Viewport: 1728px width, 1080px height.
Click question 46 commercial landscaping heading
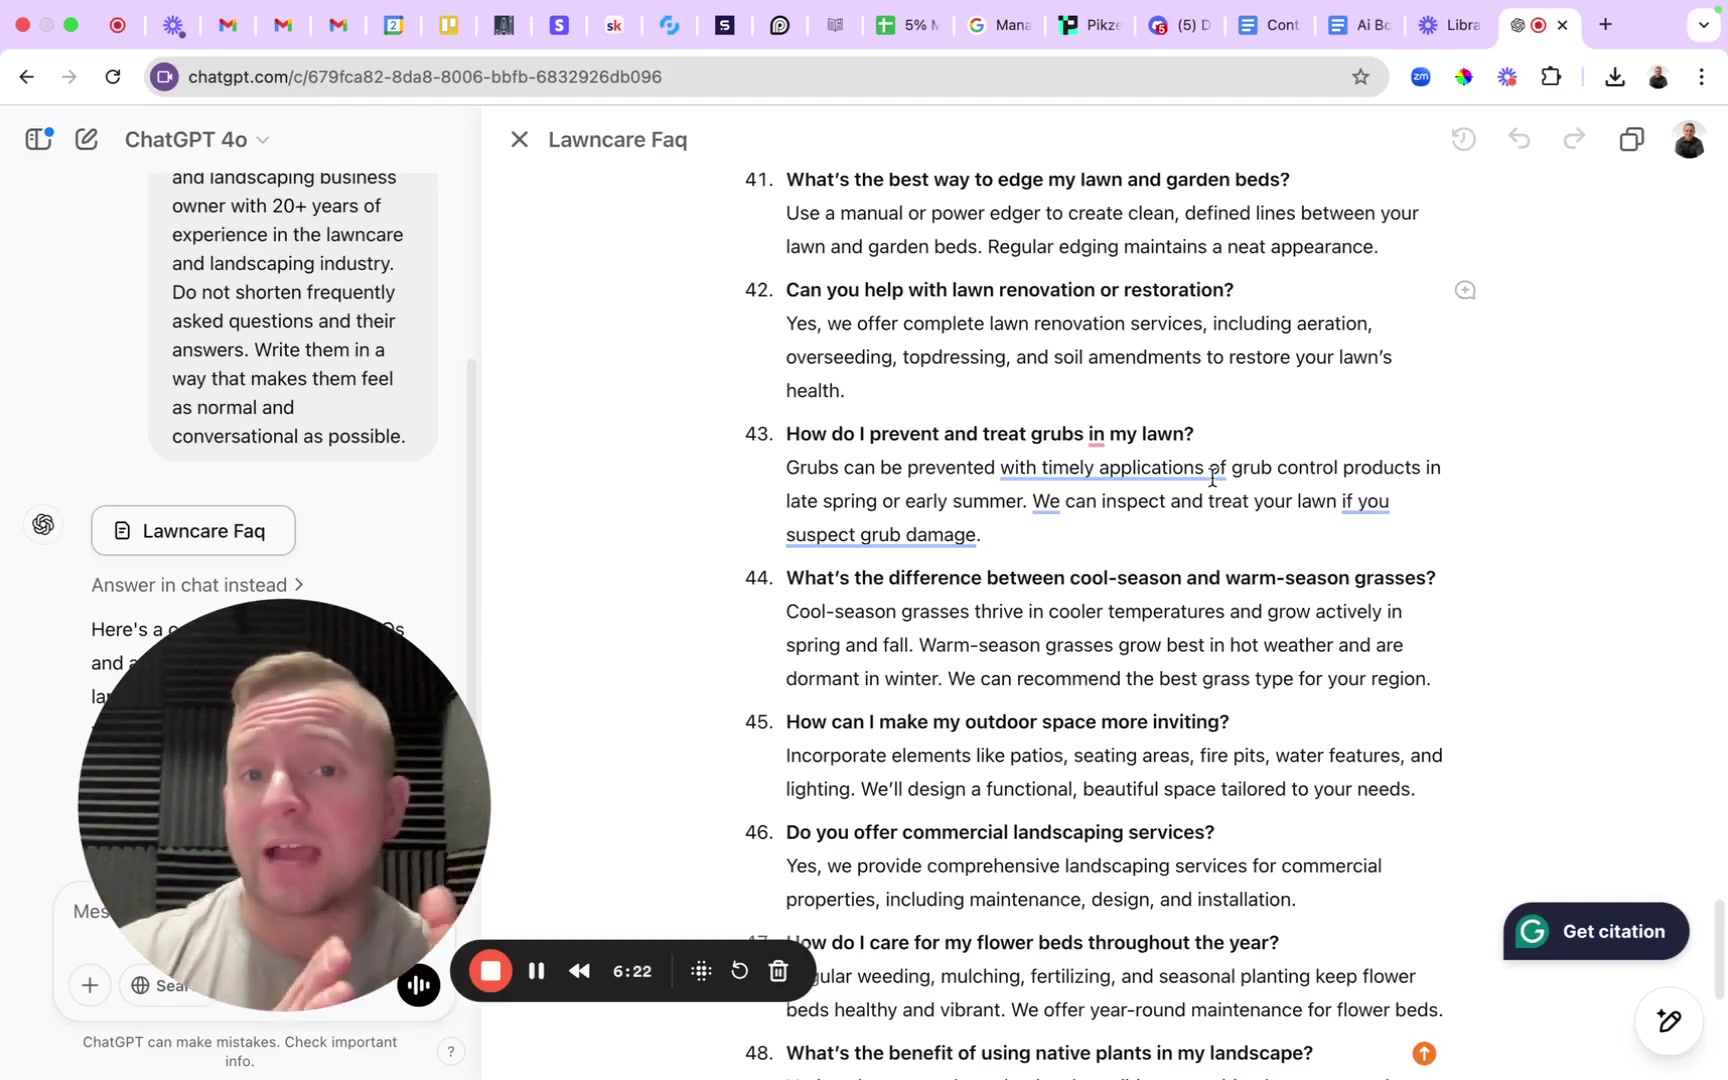1000,832
